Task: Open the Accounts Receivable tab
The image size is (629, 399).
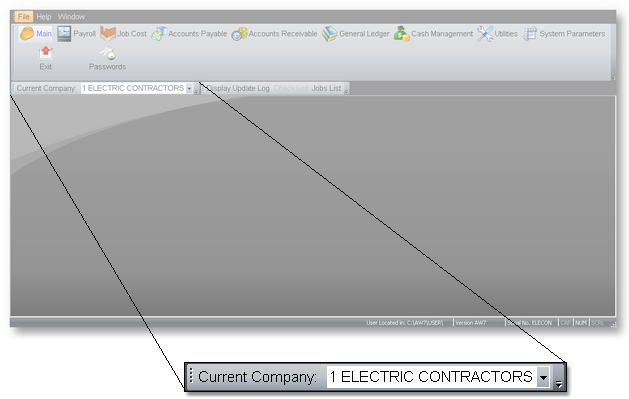Action: (x=275, y=34)
